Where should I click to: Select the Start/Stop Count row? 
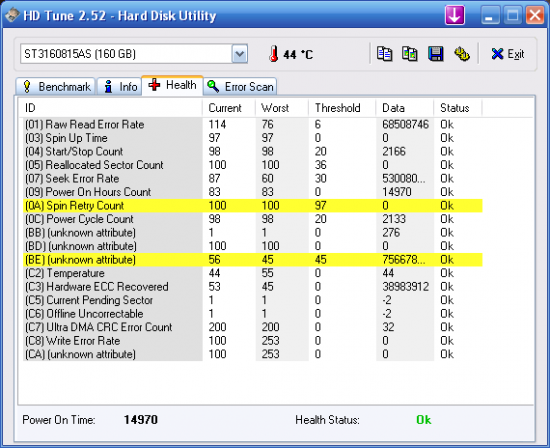(x=253, y=151)
